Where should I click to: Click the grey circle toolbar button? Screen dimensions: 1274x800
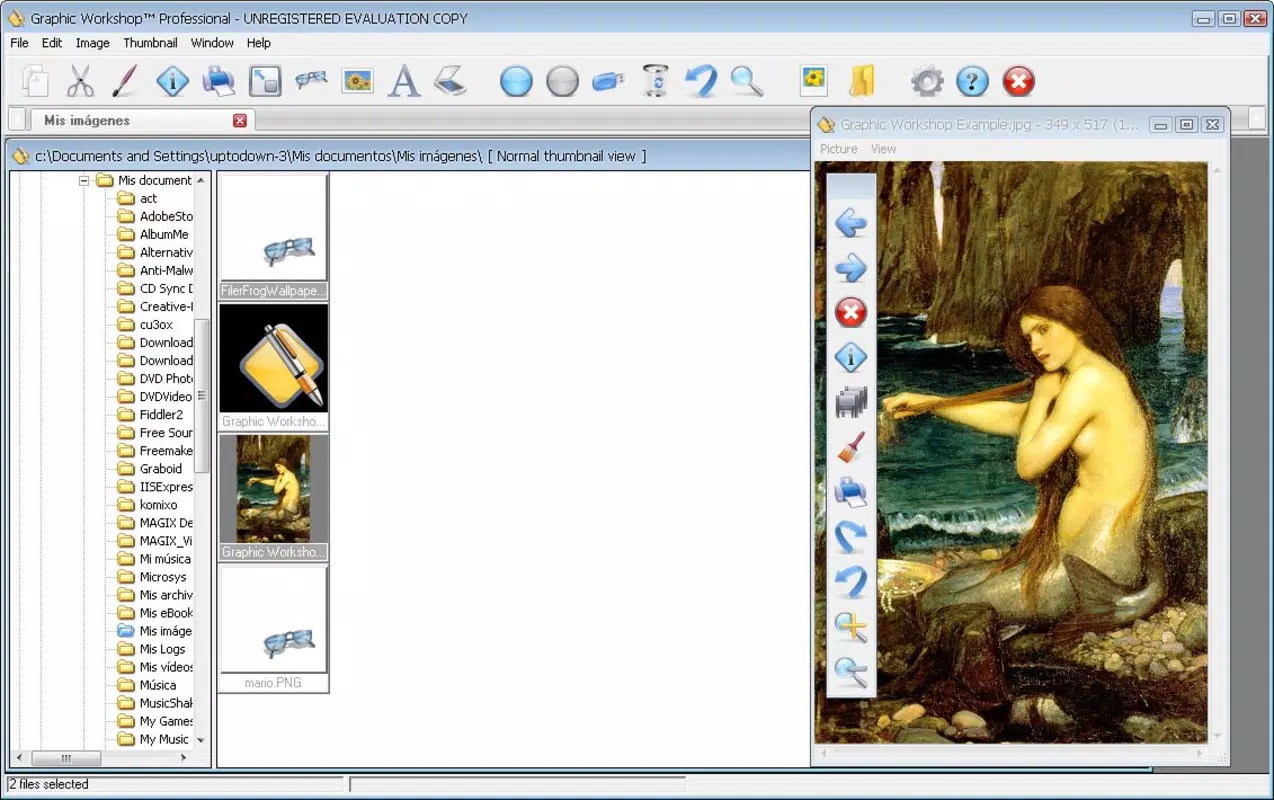pos(562,81)
